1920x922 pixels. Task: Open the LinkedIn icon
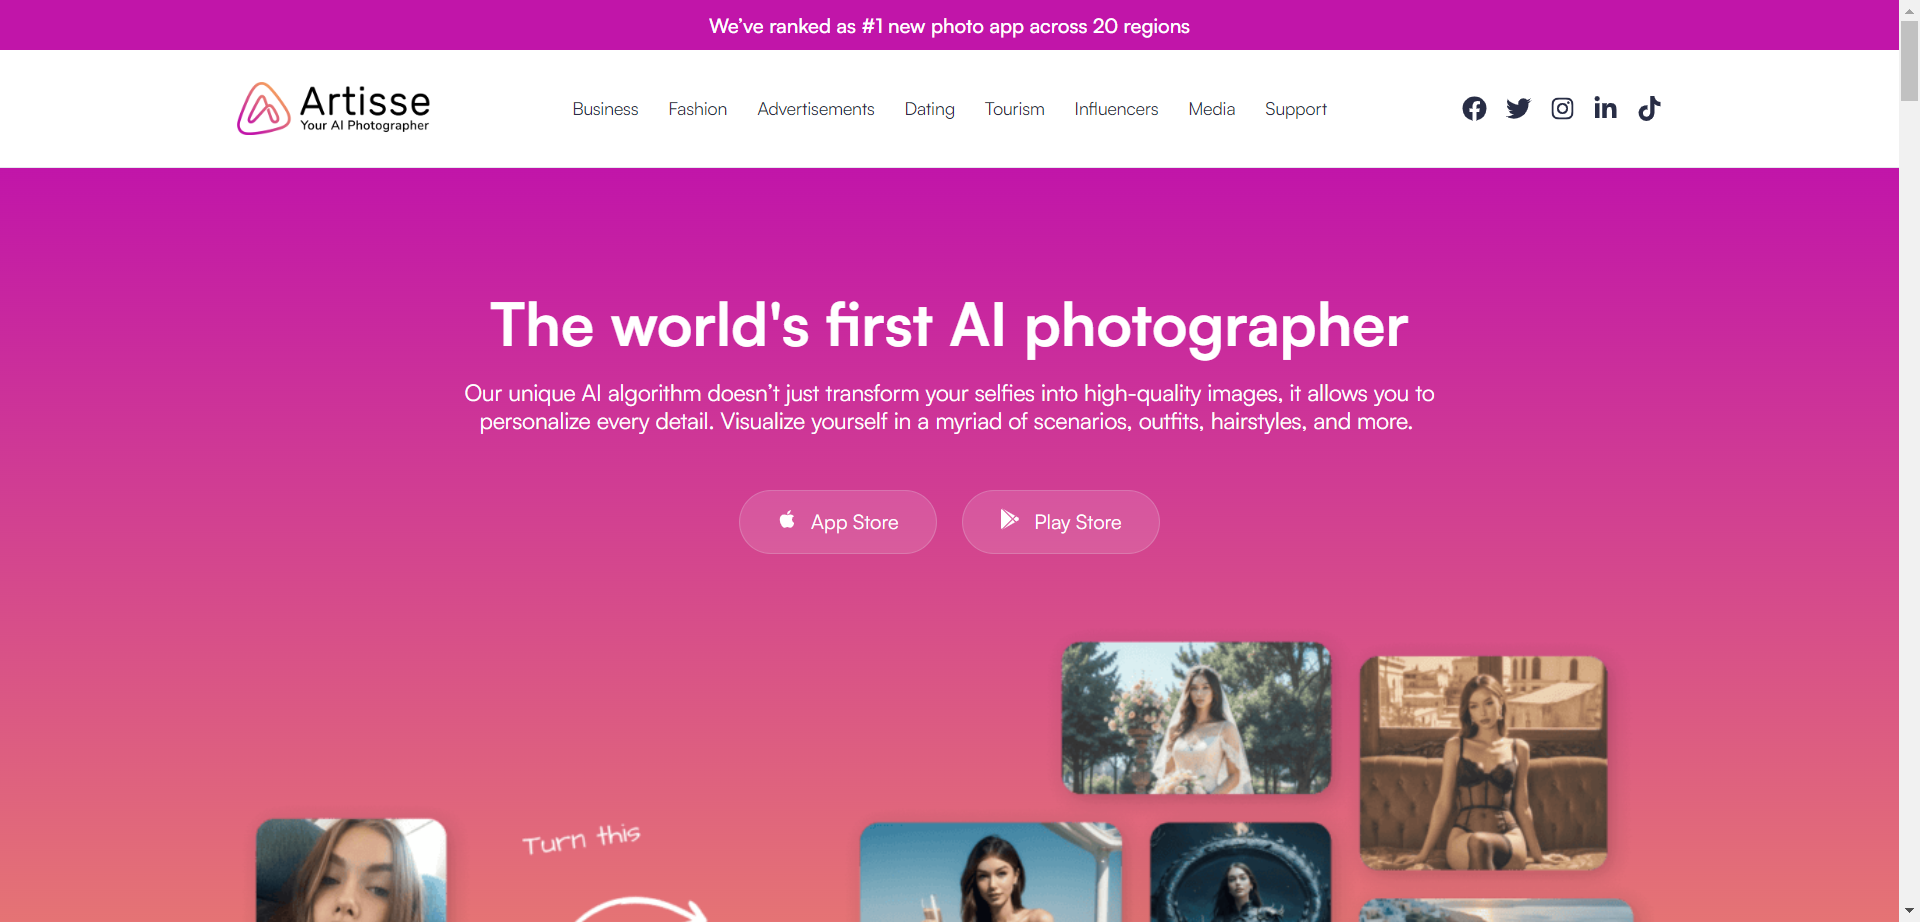[x=1605, y=108]
